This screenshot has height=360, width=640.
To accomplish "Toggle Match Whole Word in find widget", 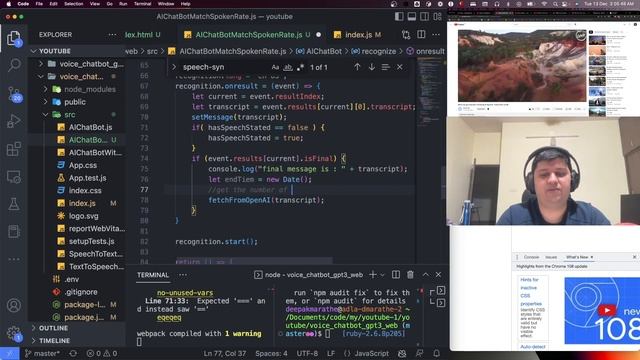I will coord(288,67).
